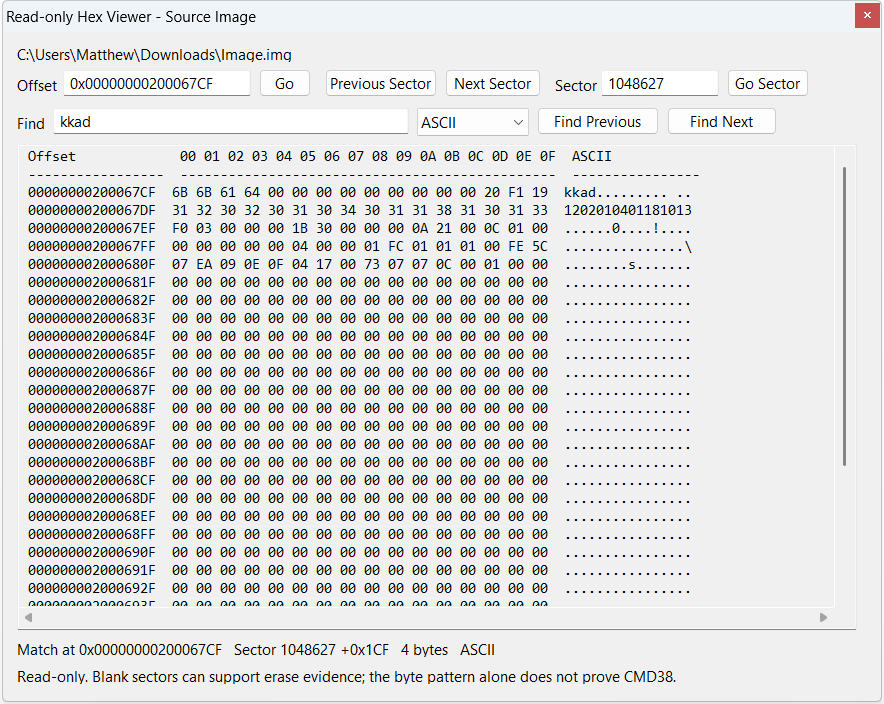Click the right arrow of horizontal scrollbar

(x=823, y=617)
